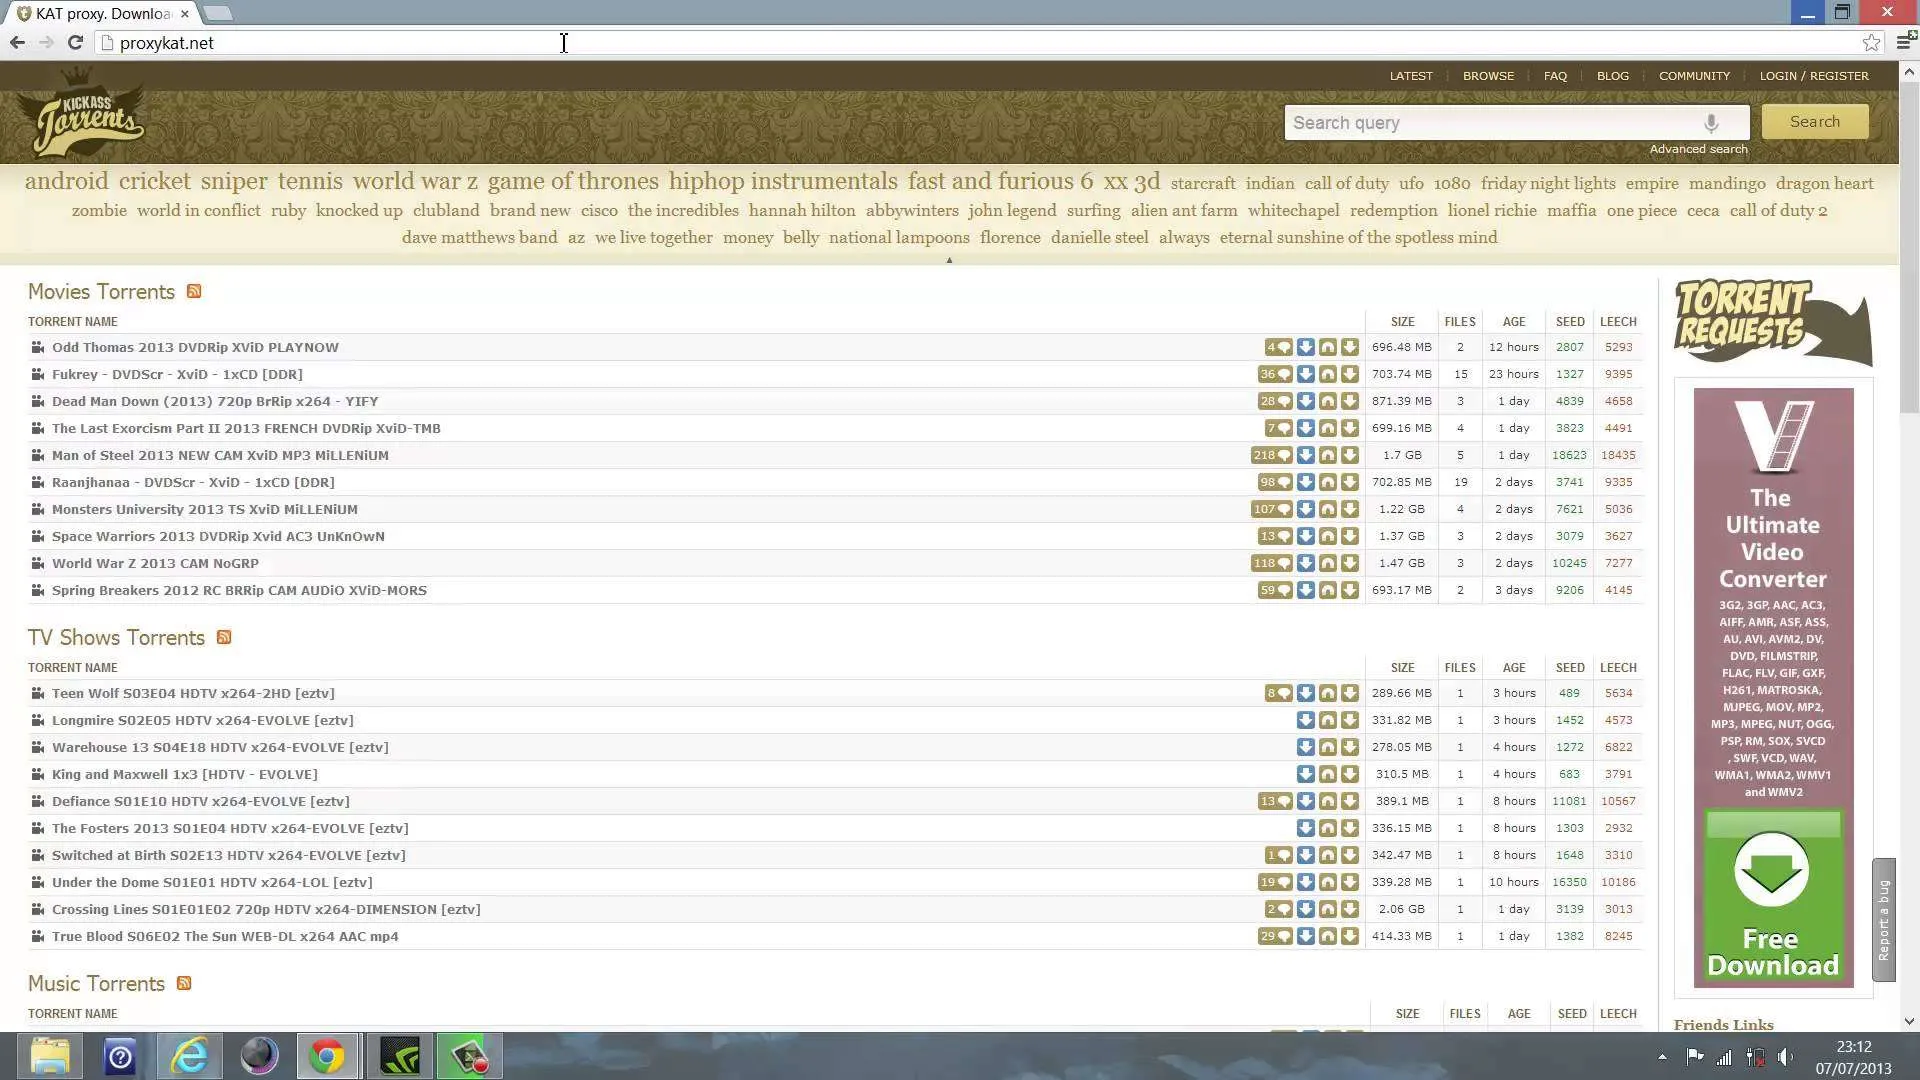Go to the COMMUNITY menu item
This screenshot has width=1920, height=1080.
tap(1694, 76)
